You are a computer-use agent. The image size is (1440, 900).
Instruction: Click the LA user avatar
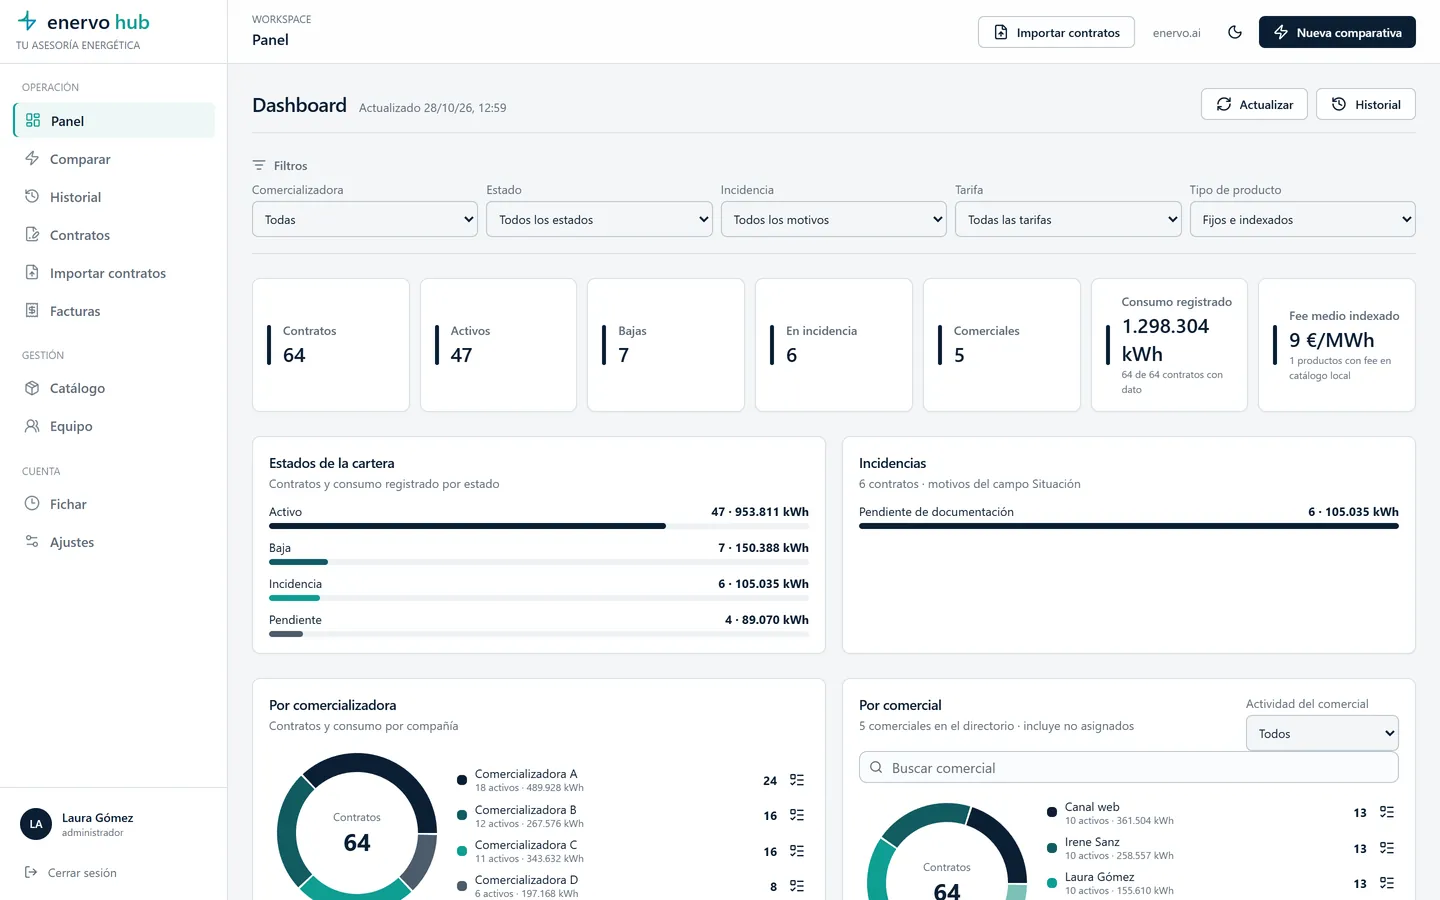36,824
